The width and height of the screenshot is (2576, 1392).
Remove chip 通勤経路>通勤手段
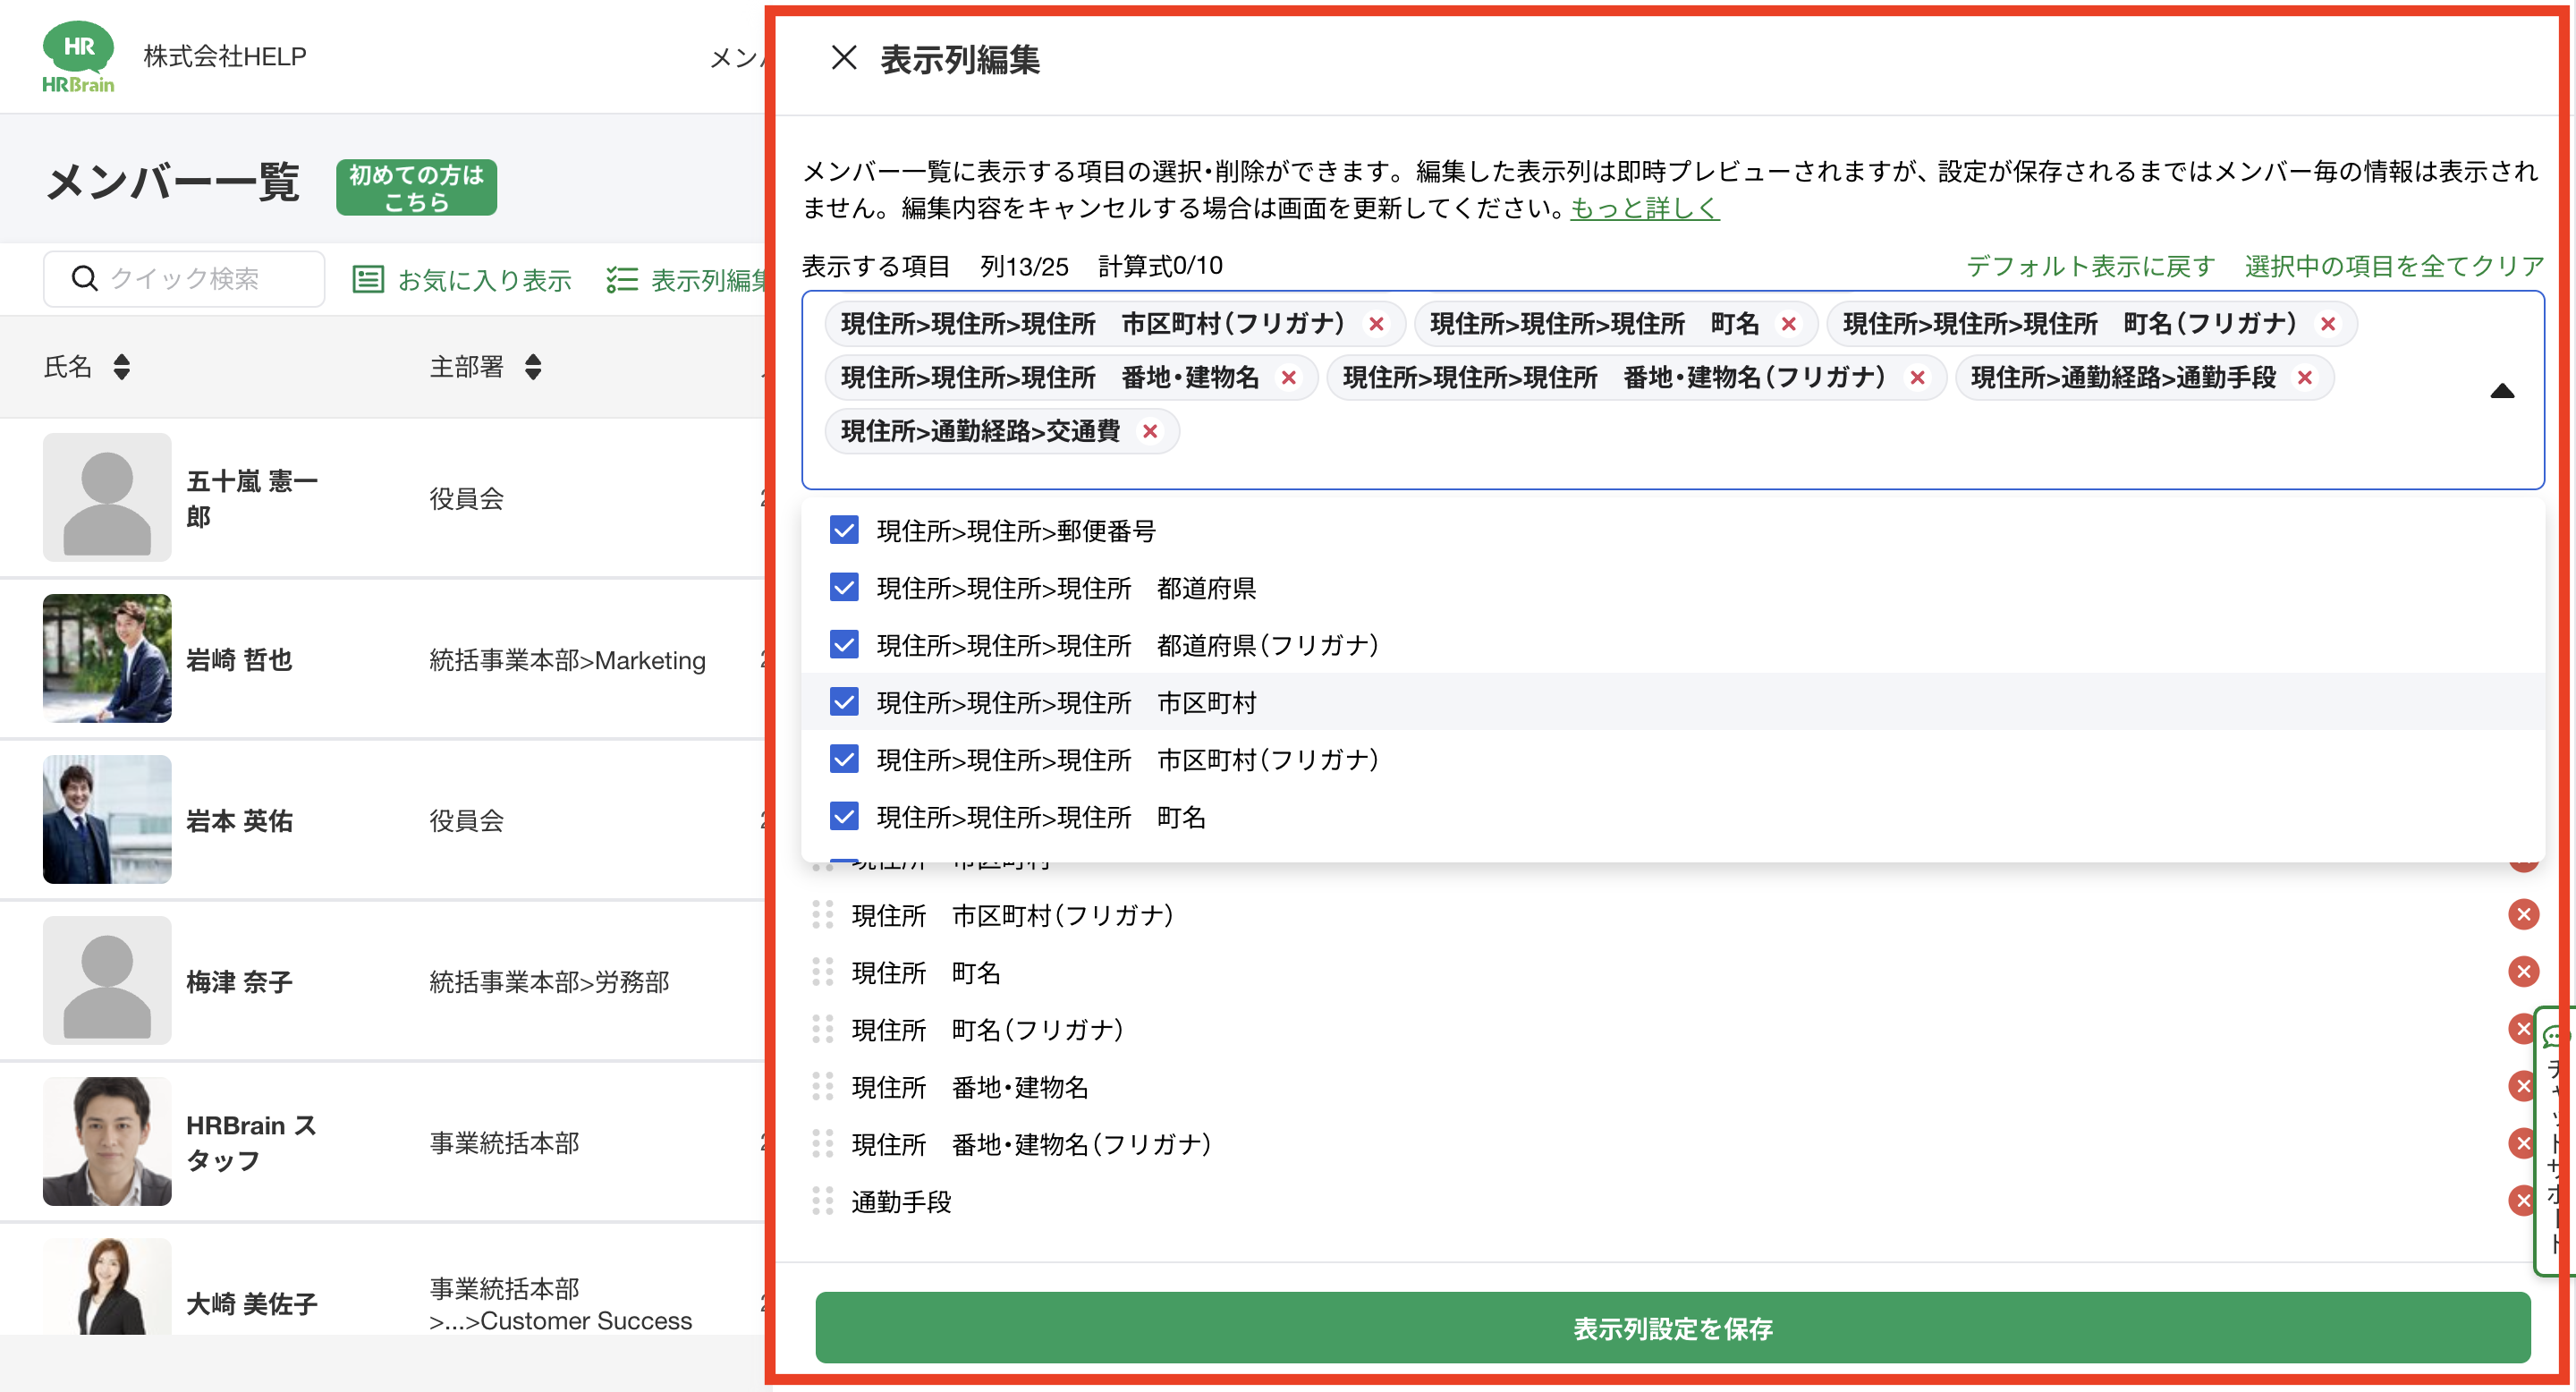pos(2305,378)
